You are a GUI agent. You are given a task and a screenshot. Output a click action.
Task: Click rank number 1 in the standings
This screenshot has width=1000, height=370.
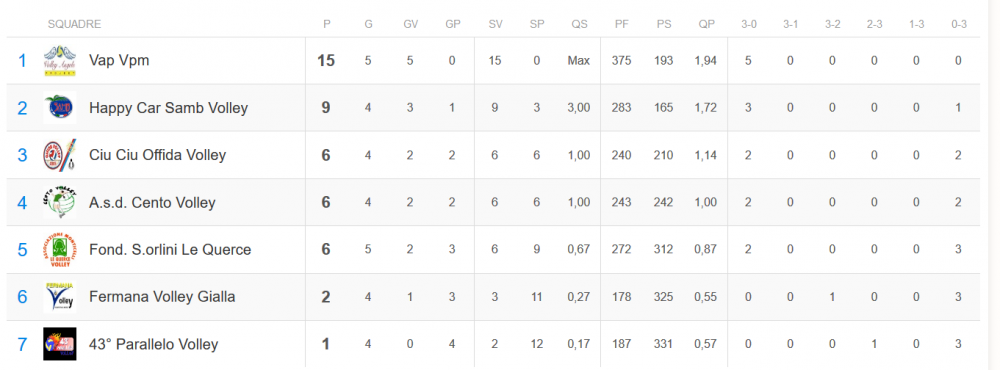pyautogui.click(x=22, y=61)
